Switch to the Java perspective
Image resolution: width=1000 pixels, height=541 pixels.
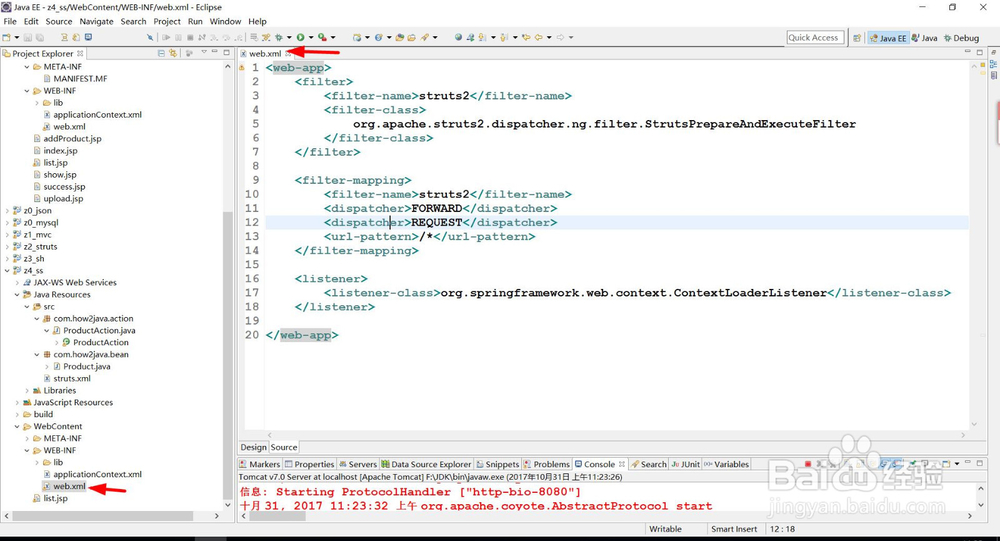pyautogui.click(x=925, y=38)
